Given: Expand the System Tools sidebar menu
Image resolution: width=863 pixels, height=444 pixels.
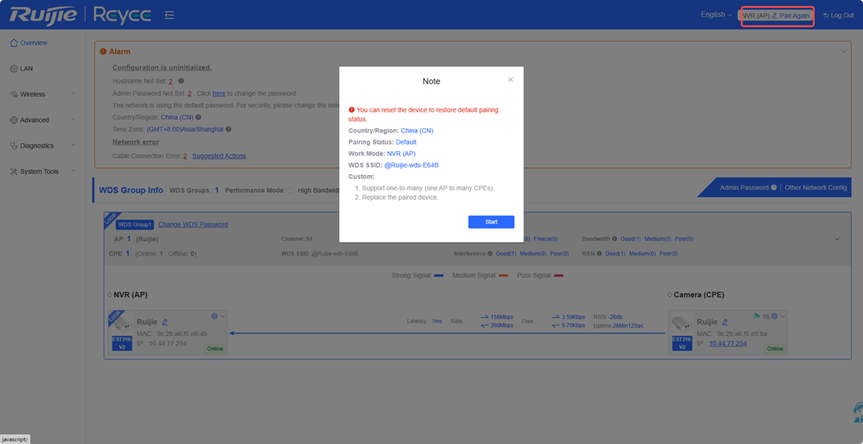Looking at the screenshot, I should click(x=40, y=171).
